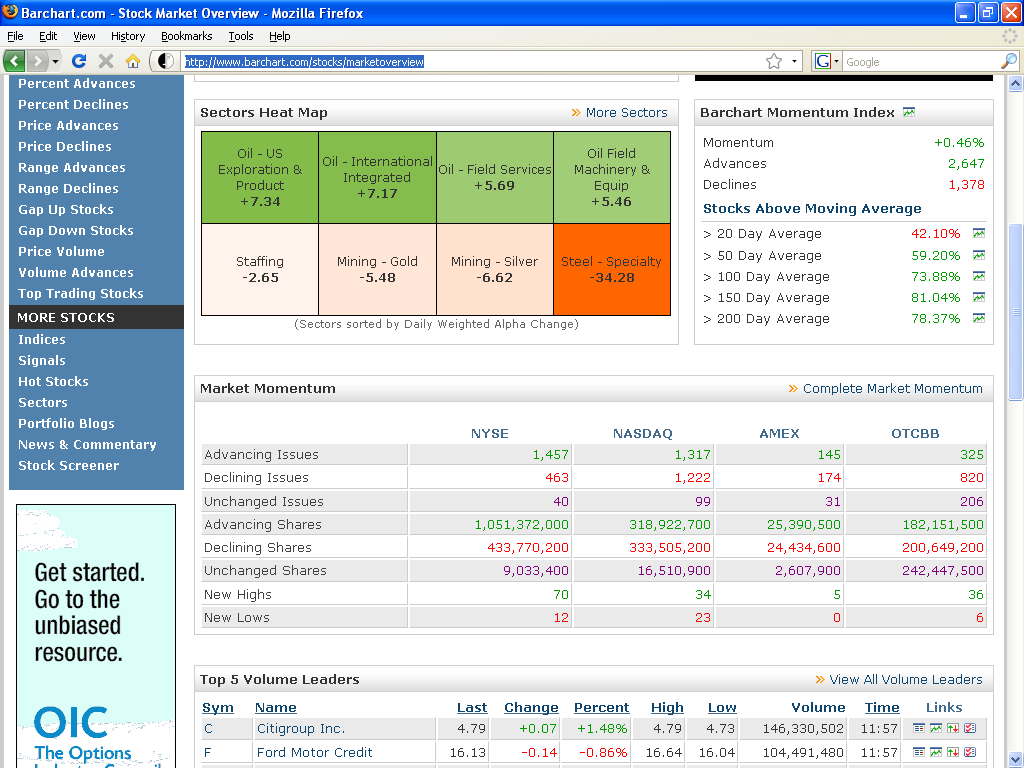This screenshot has width=1024, height=768.
Task: Open the Complete Market Momentum link
Action: pyautogui.click(x=892, y=389)
